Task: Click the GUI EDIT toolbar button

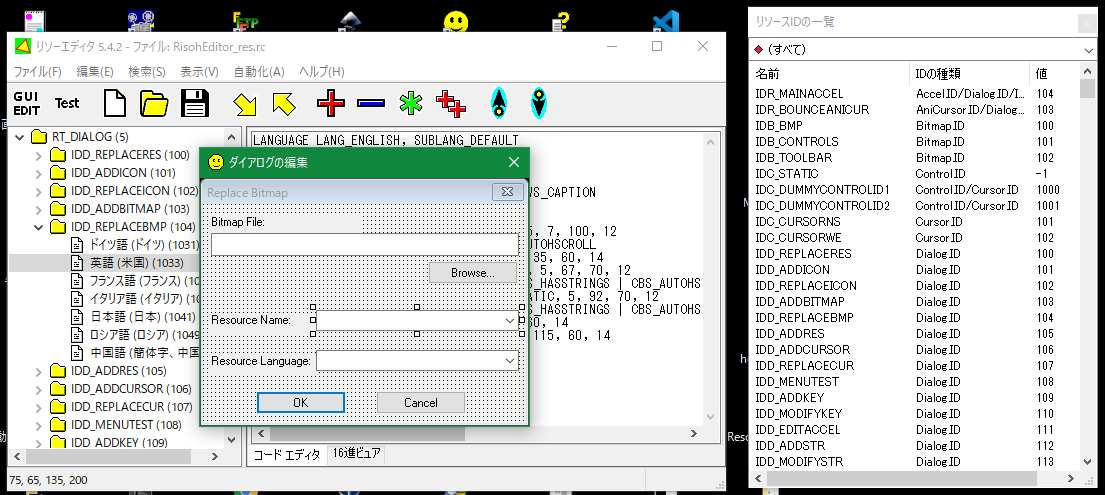Action: [x=26, y=103]
